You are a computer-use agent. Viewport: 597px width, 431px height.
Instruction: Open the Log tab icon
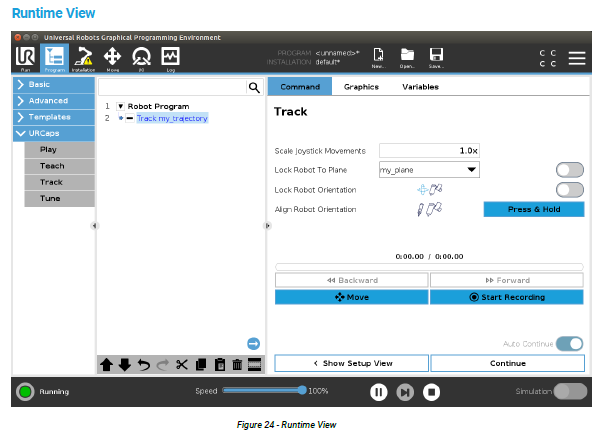pyautogui.click(x=170, y=58)
